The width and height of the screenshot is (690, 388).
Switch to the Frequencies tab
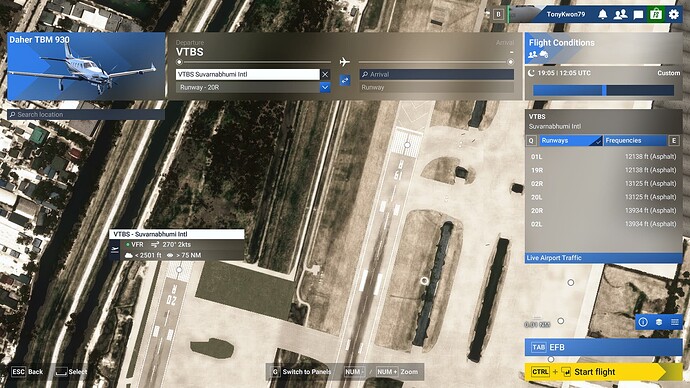click(635, 140)
